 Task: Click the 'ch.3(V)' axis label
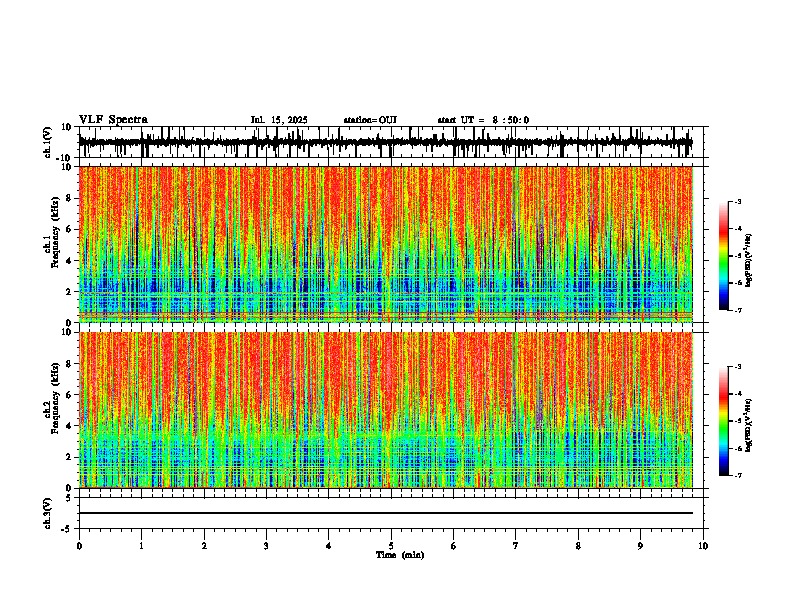(48, 514)
